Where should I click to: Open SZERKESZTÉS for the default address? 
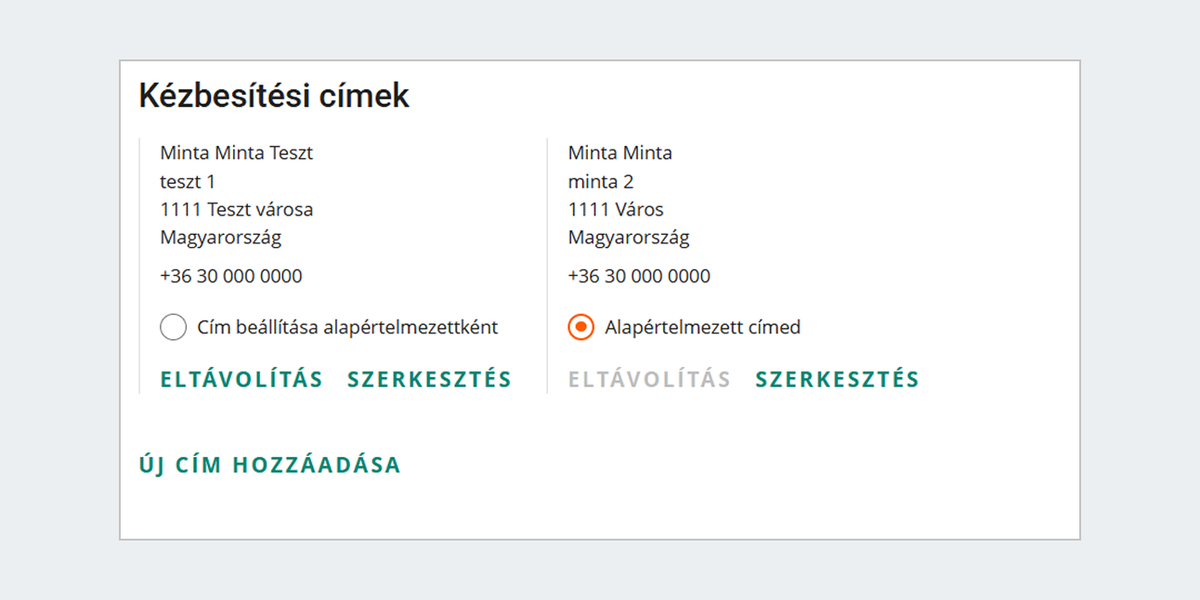[837, 379]
